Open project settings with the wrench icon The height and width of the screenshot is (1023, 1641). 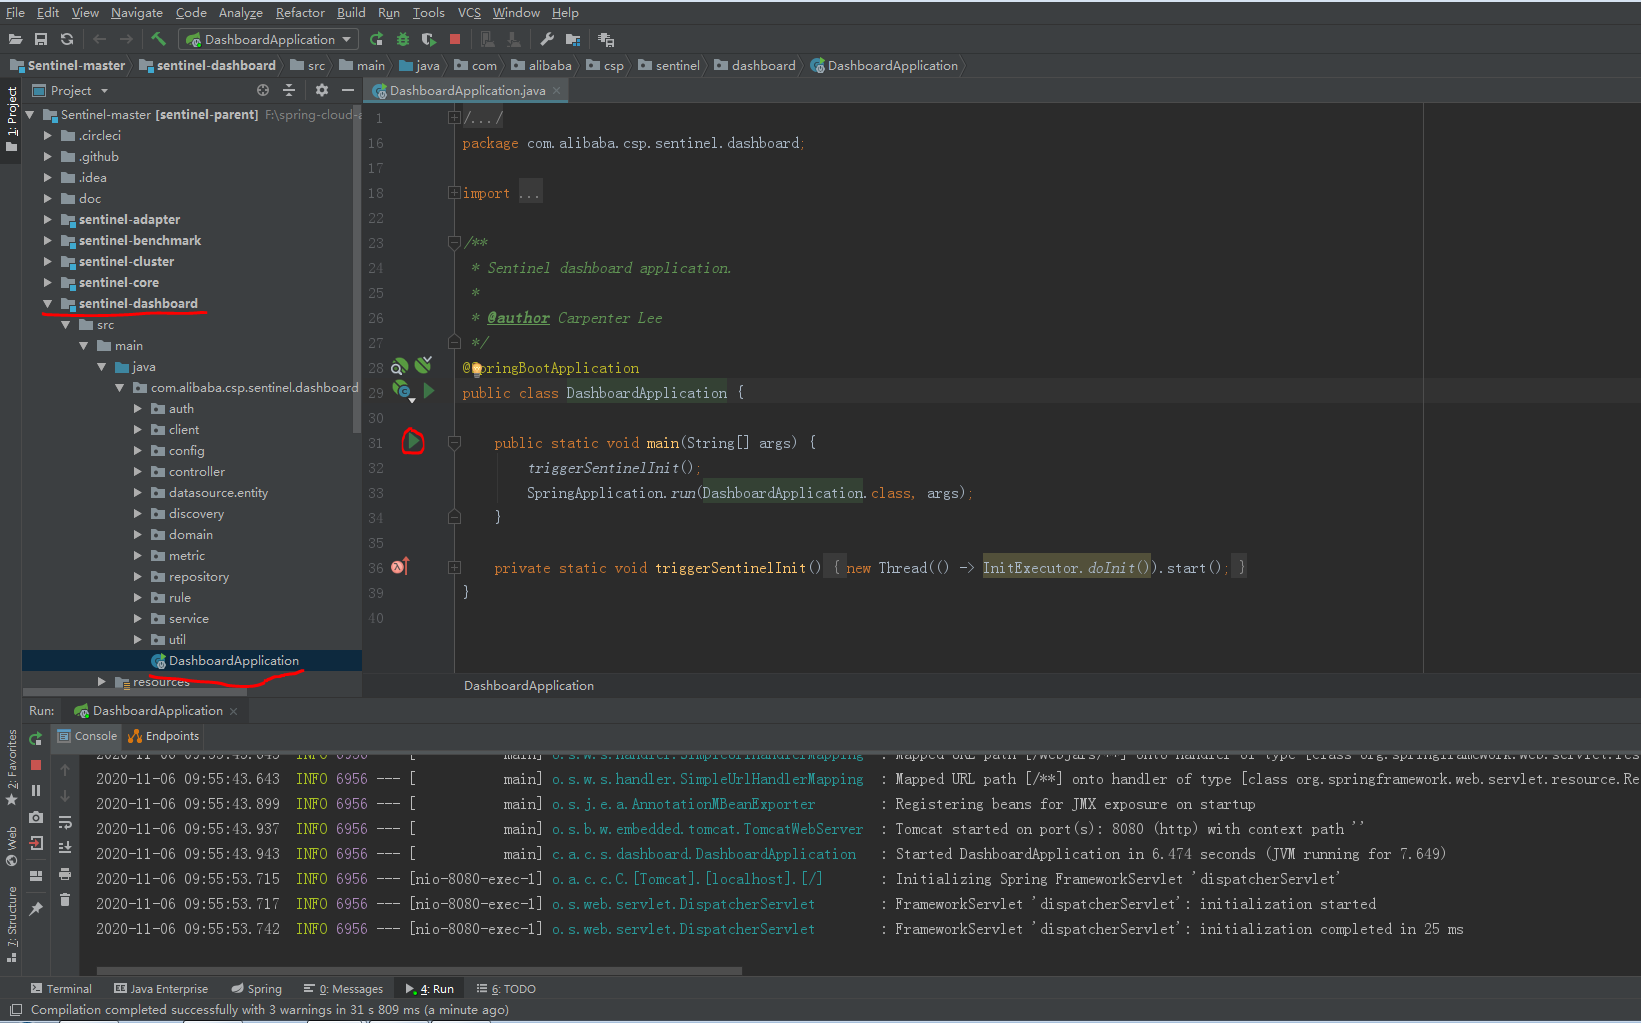546,39
